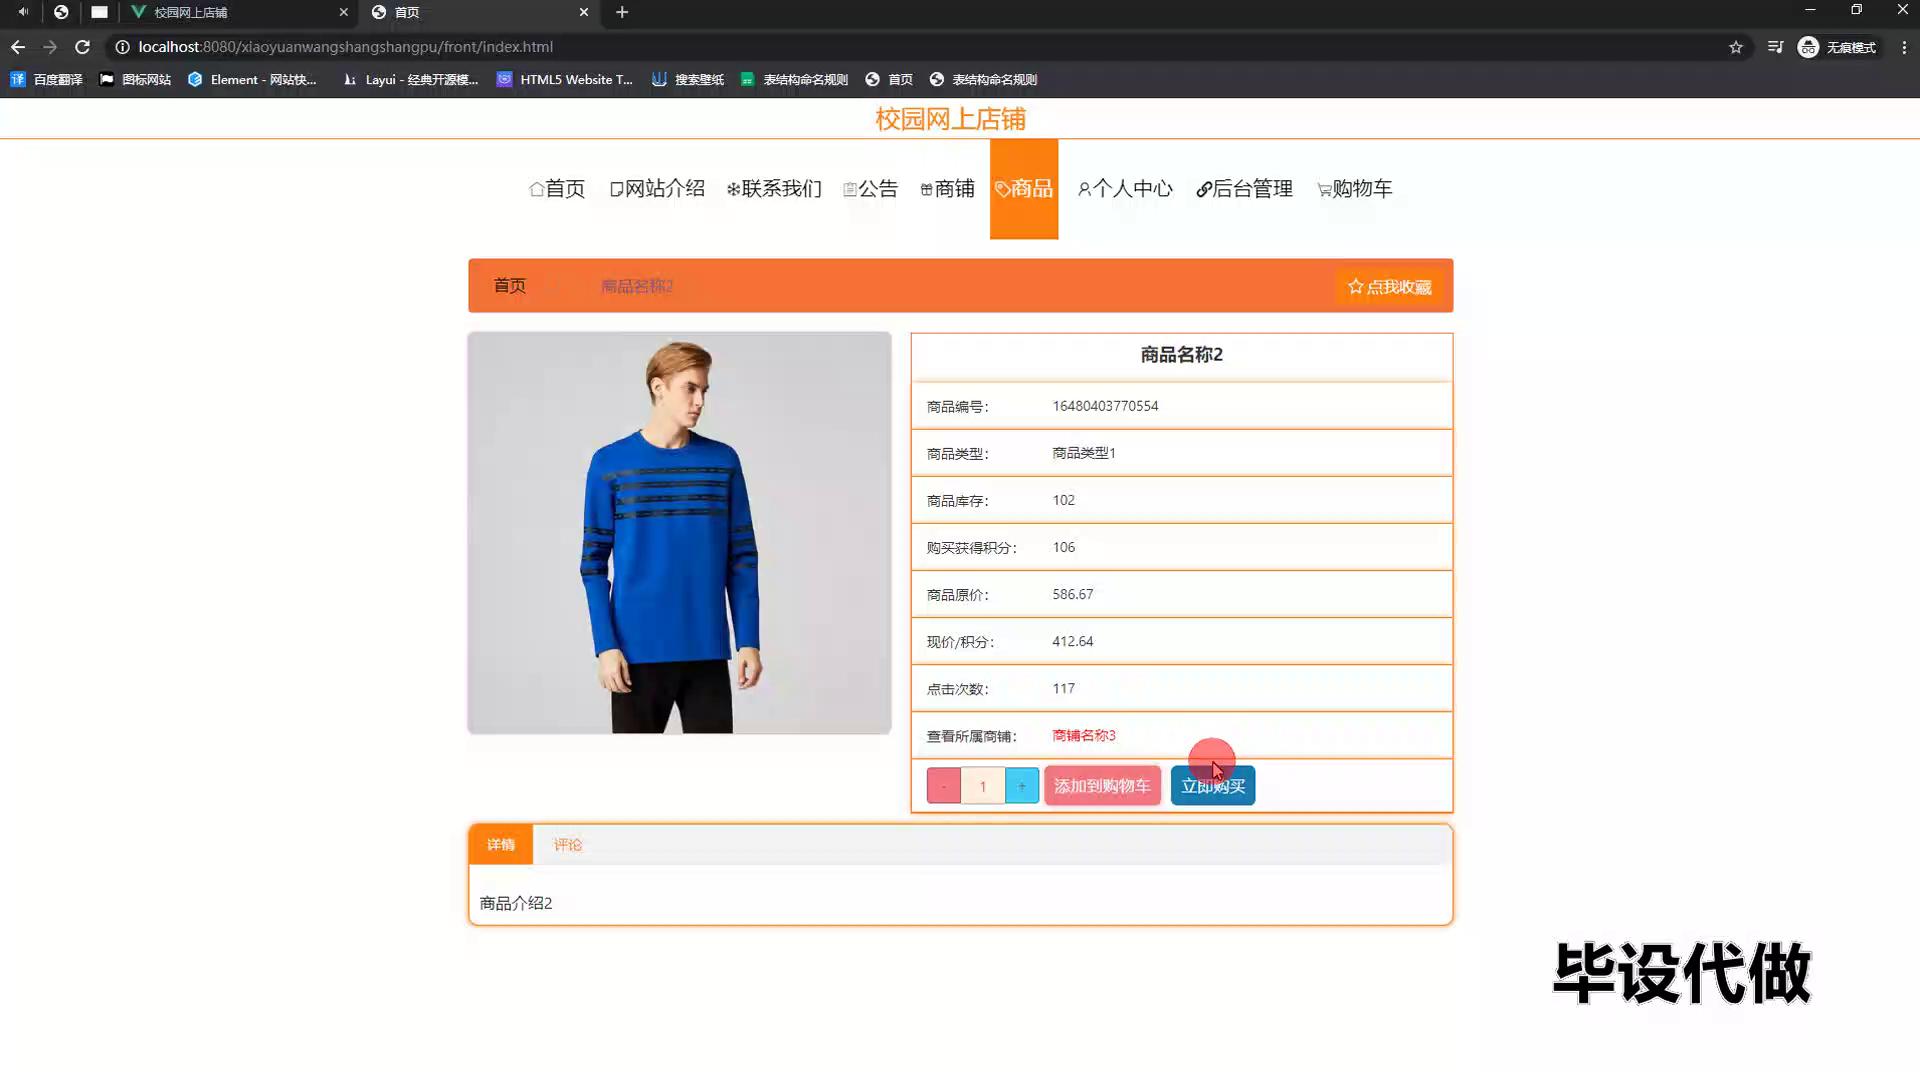This screenshot has height=1072, width=1920.
Task: Click the browser back arrow
Action: 18,47
